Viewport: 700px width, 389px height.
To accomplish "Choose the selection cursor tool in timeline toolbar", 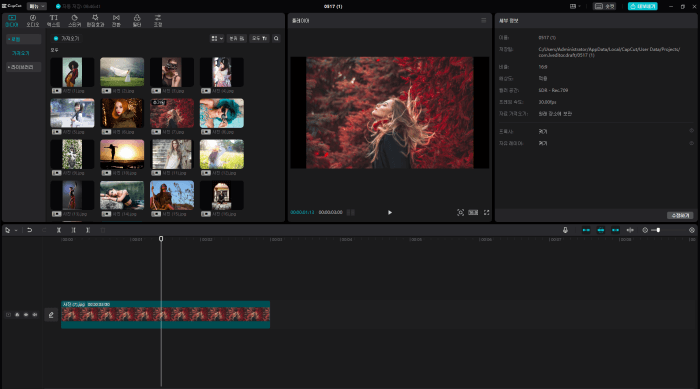I will [8, 230].
